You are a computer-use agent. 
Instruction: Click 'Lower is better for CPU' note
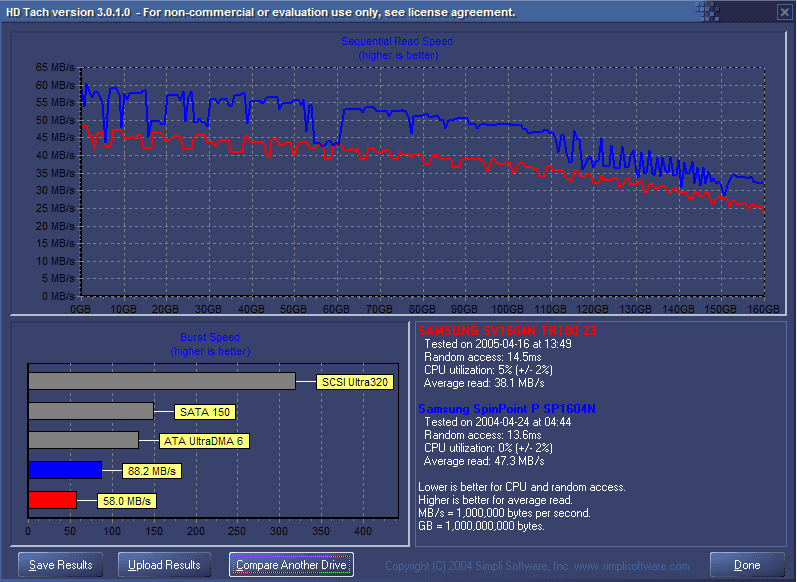click(522, 487)
